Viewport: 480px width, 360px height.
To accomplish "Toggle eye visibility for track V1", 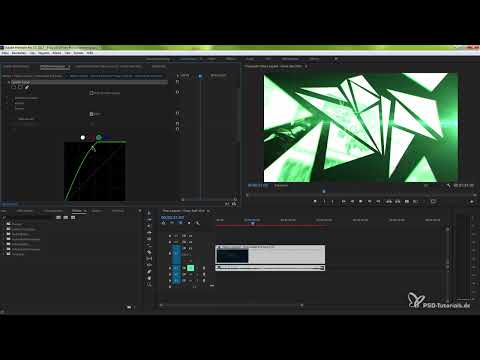I will 190,249.
